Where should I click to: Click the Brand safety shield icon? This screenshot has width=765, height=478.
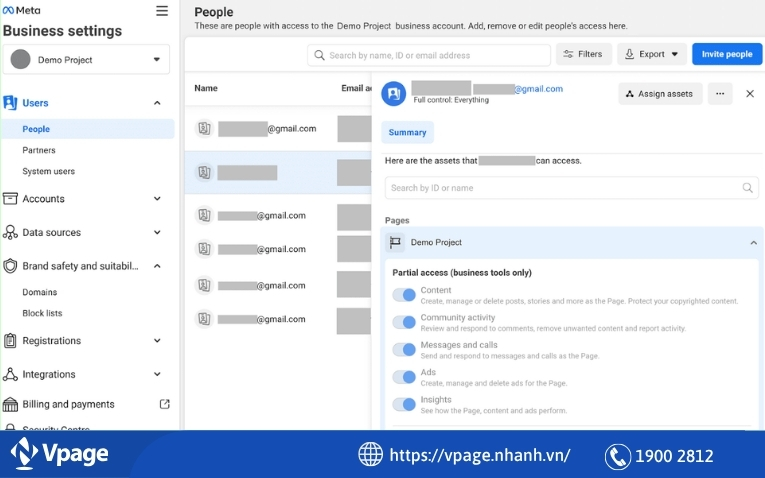[10, 266]
